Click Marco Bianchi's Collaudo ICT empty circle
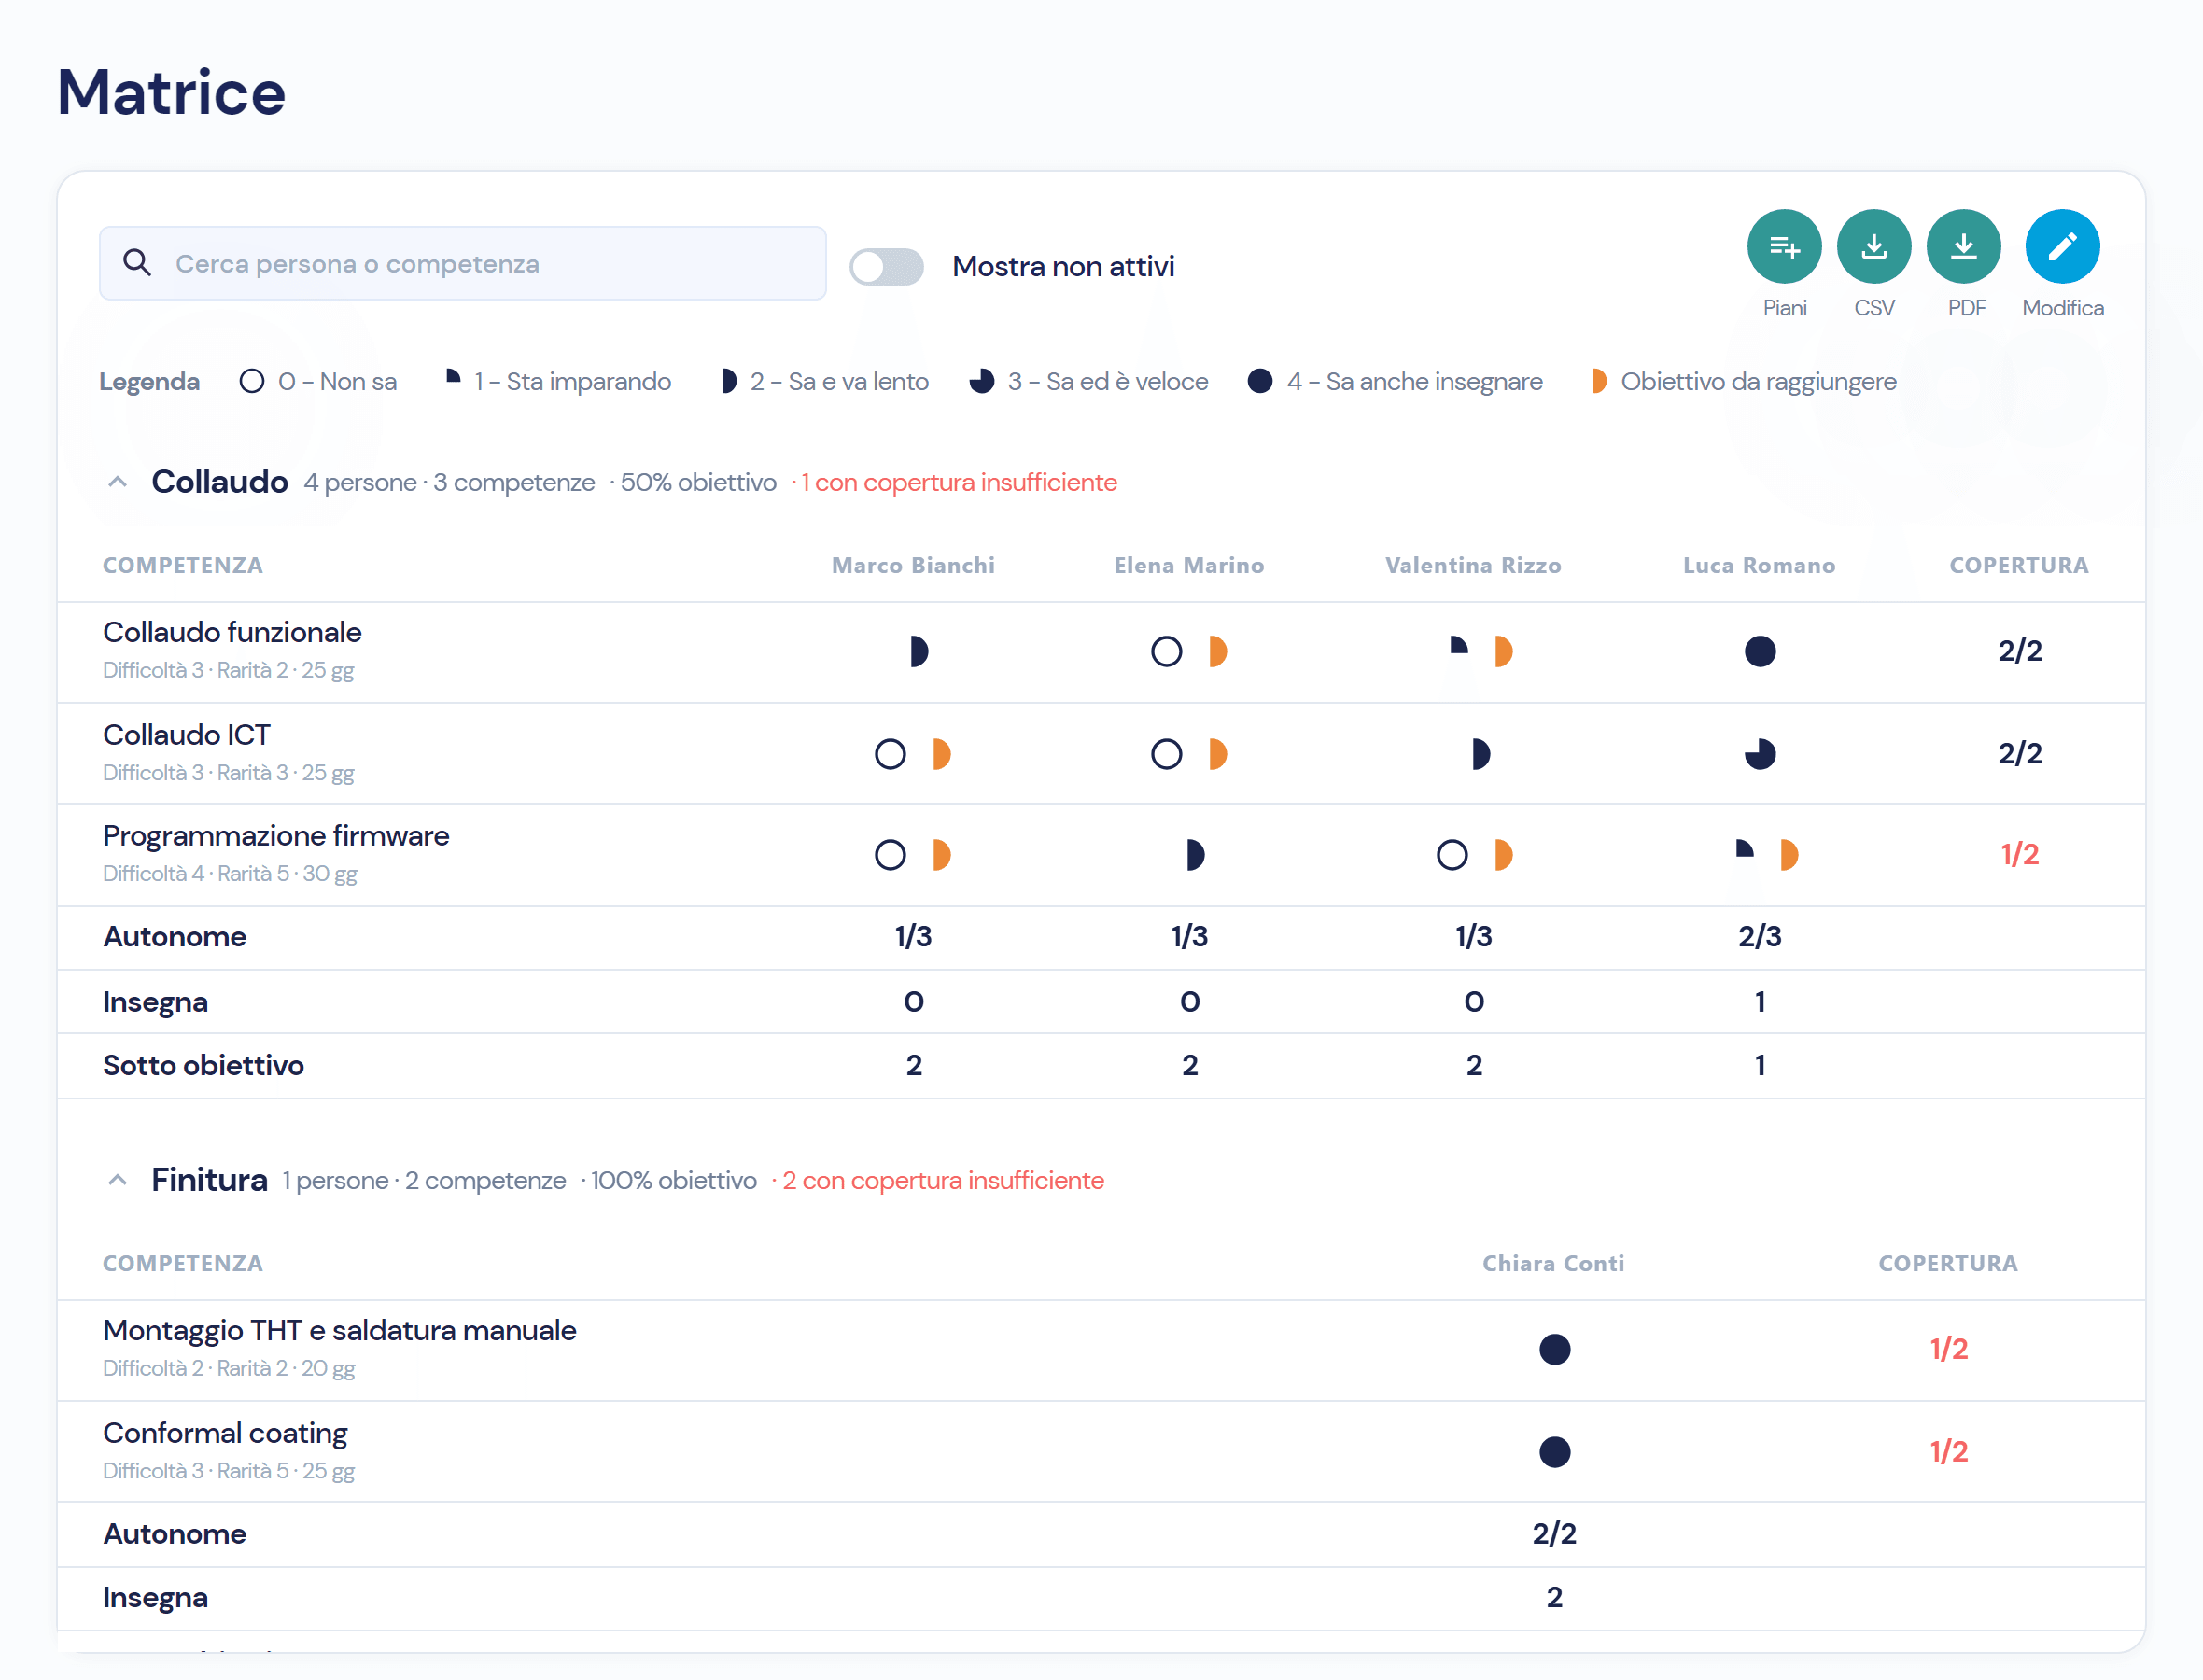Screen dimensions: 2203x1680 890,753
